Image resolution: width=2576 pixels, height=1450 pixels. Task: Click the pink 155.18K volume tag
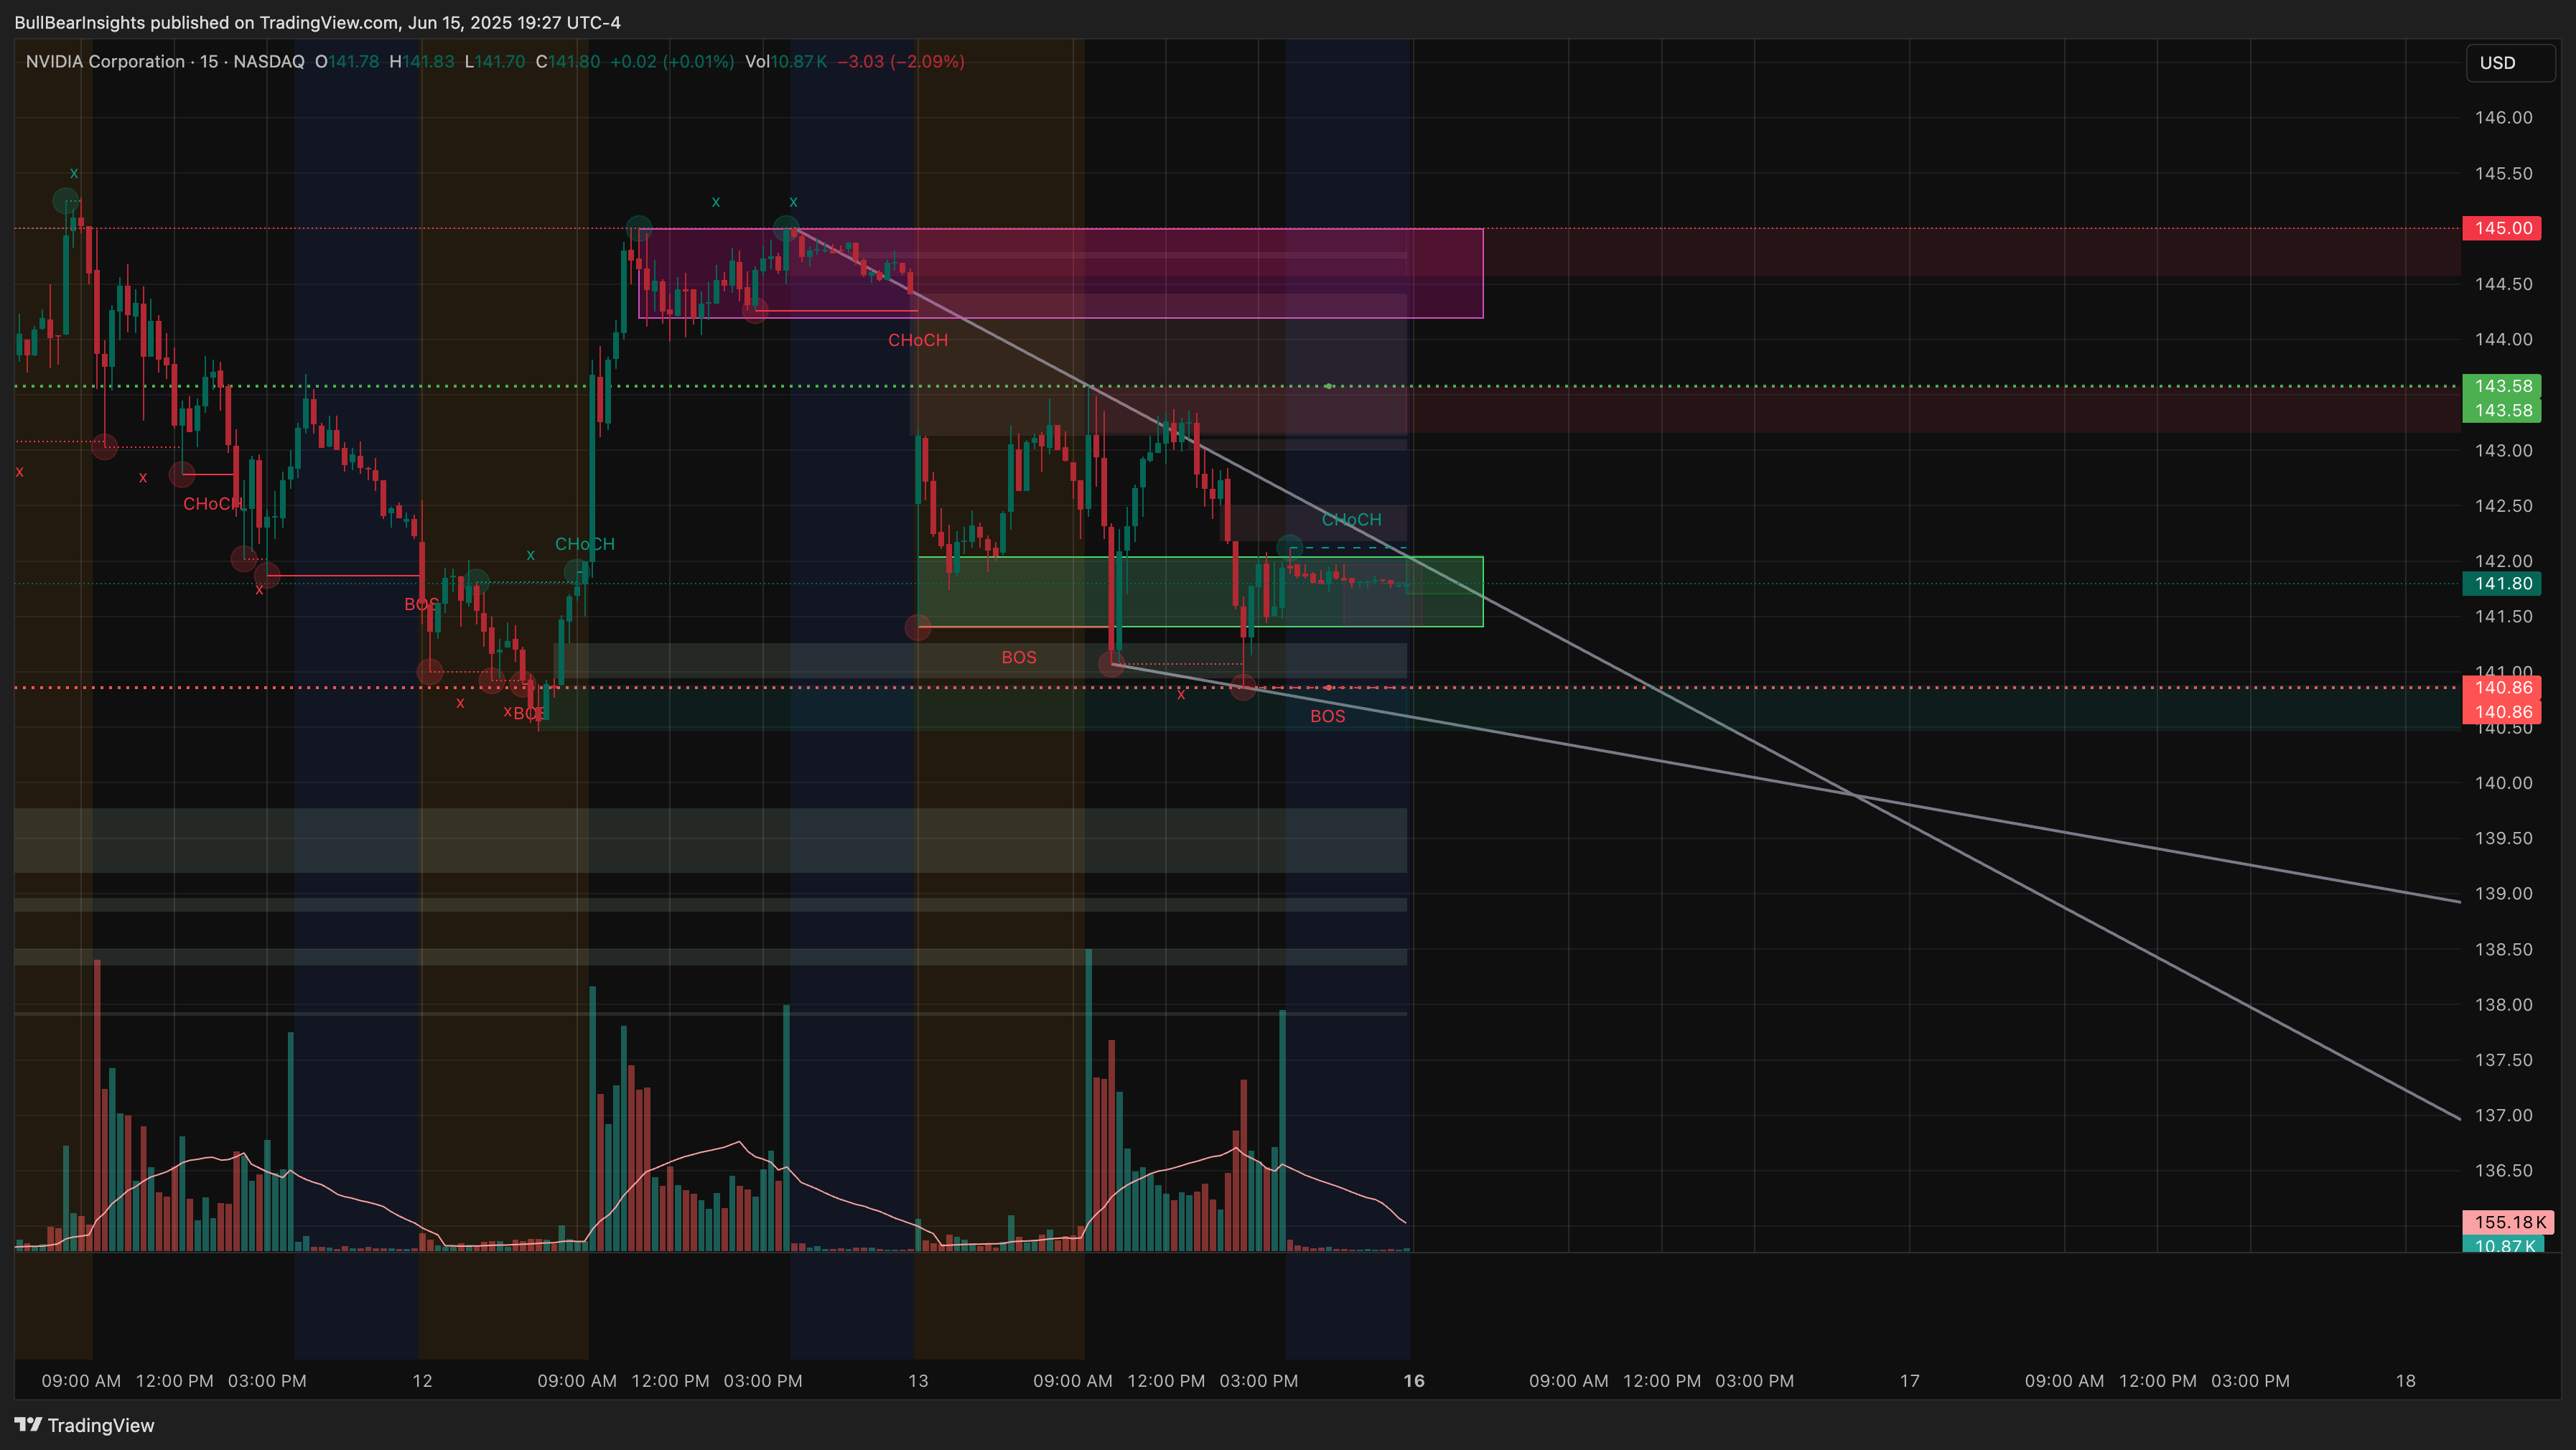[2508, 1222]
